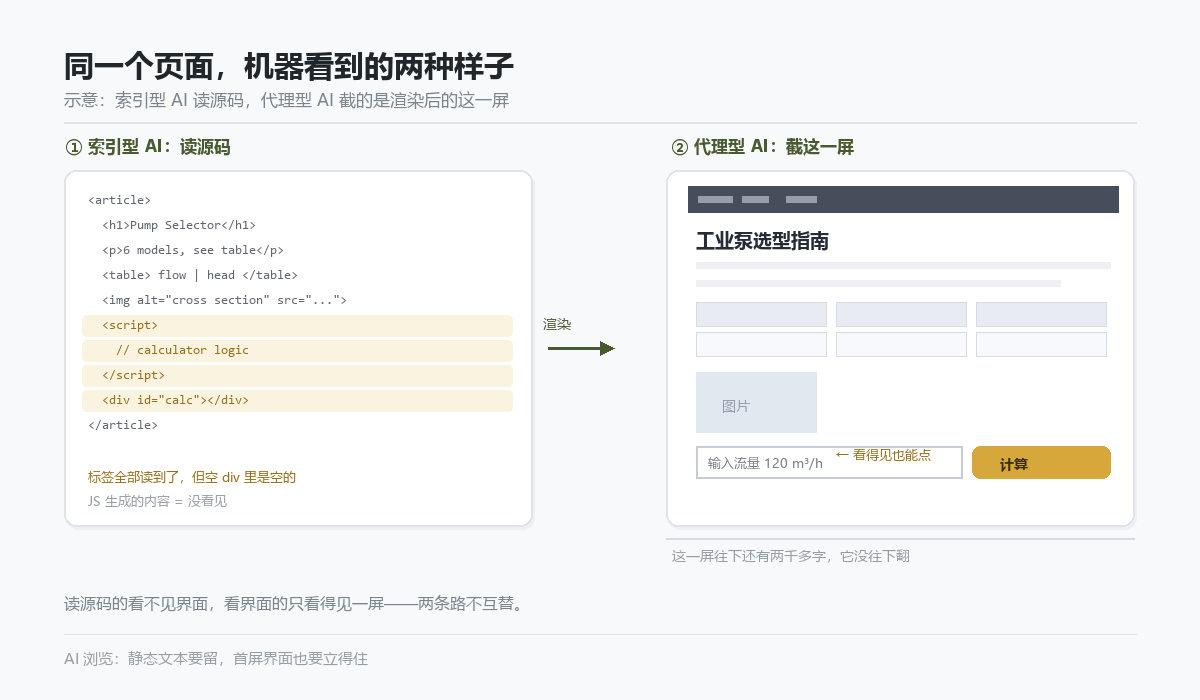This screenshot has width=1200, height=700.
Task: Click the 输入流量 120 m³/h input field
Action: click(829, 463)
